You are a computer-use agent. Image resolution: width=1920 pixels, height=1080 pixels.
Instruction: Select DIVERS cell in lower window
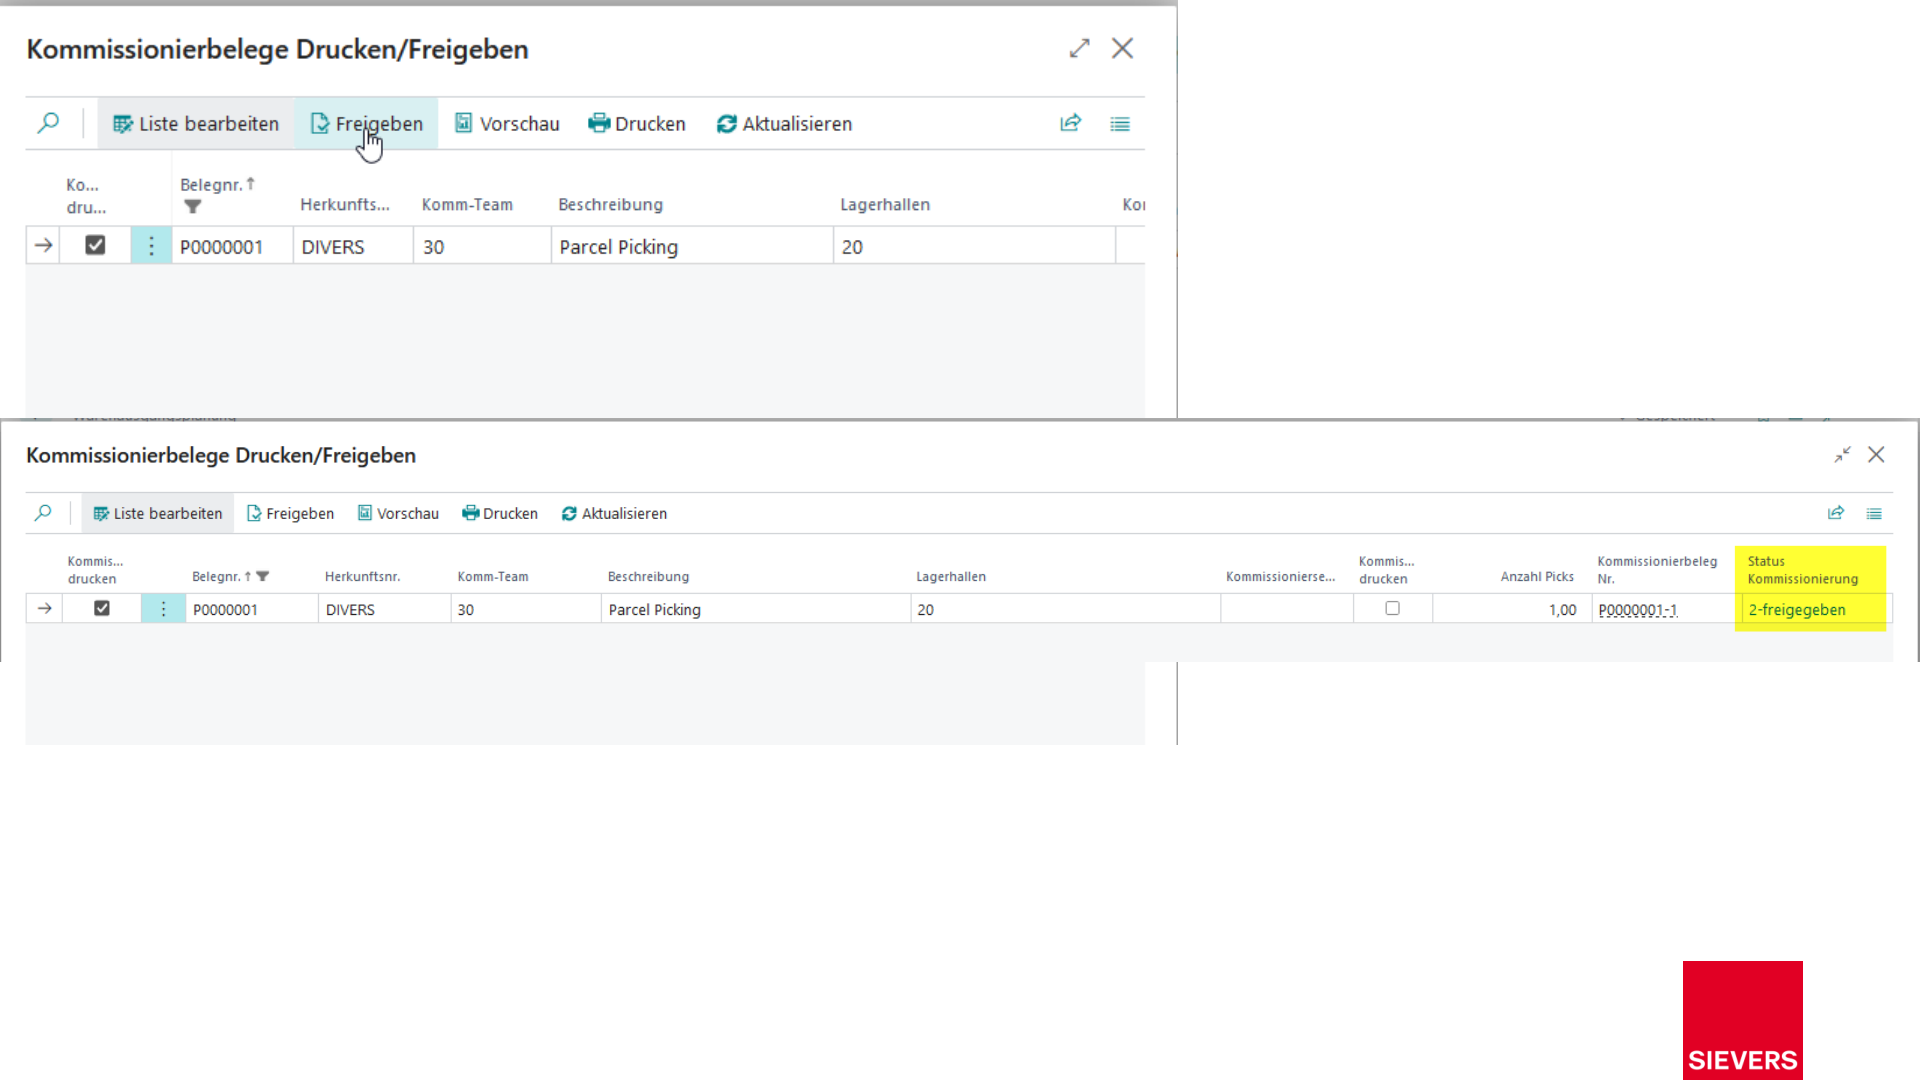(x=384, y=609)
